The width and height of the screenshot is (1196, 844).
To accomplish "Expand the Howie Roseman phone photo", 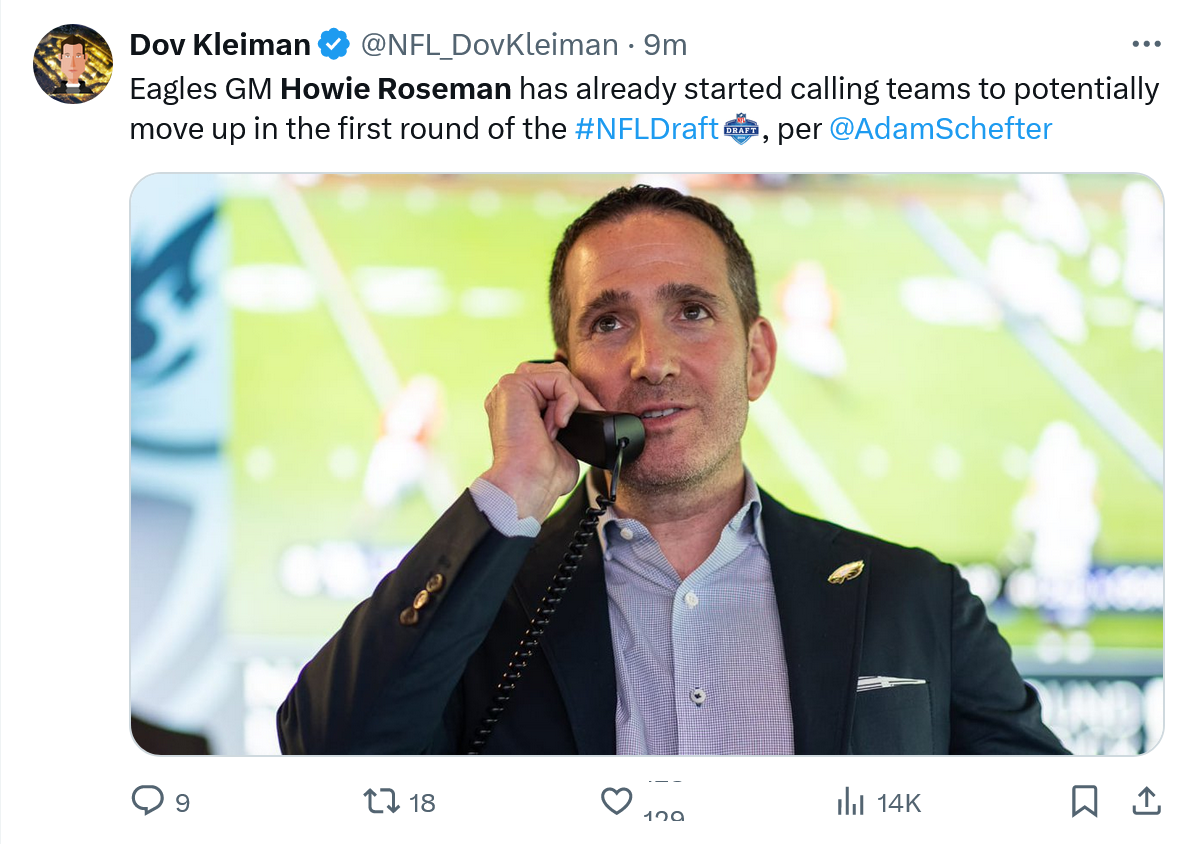I will click(x=646, y=464).
